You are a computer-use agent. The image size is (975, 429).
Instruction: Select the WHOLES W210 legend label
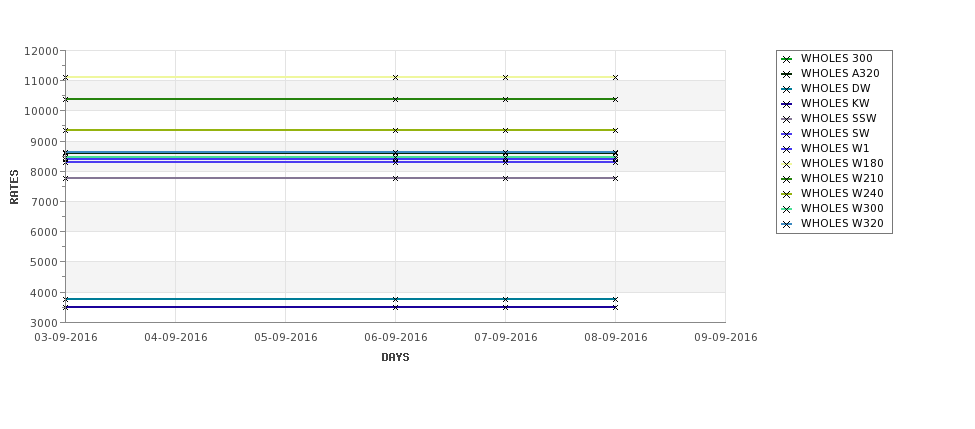click(x=842, y=178)
